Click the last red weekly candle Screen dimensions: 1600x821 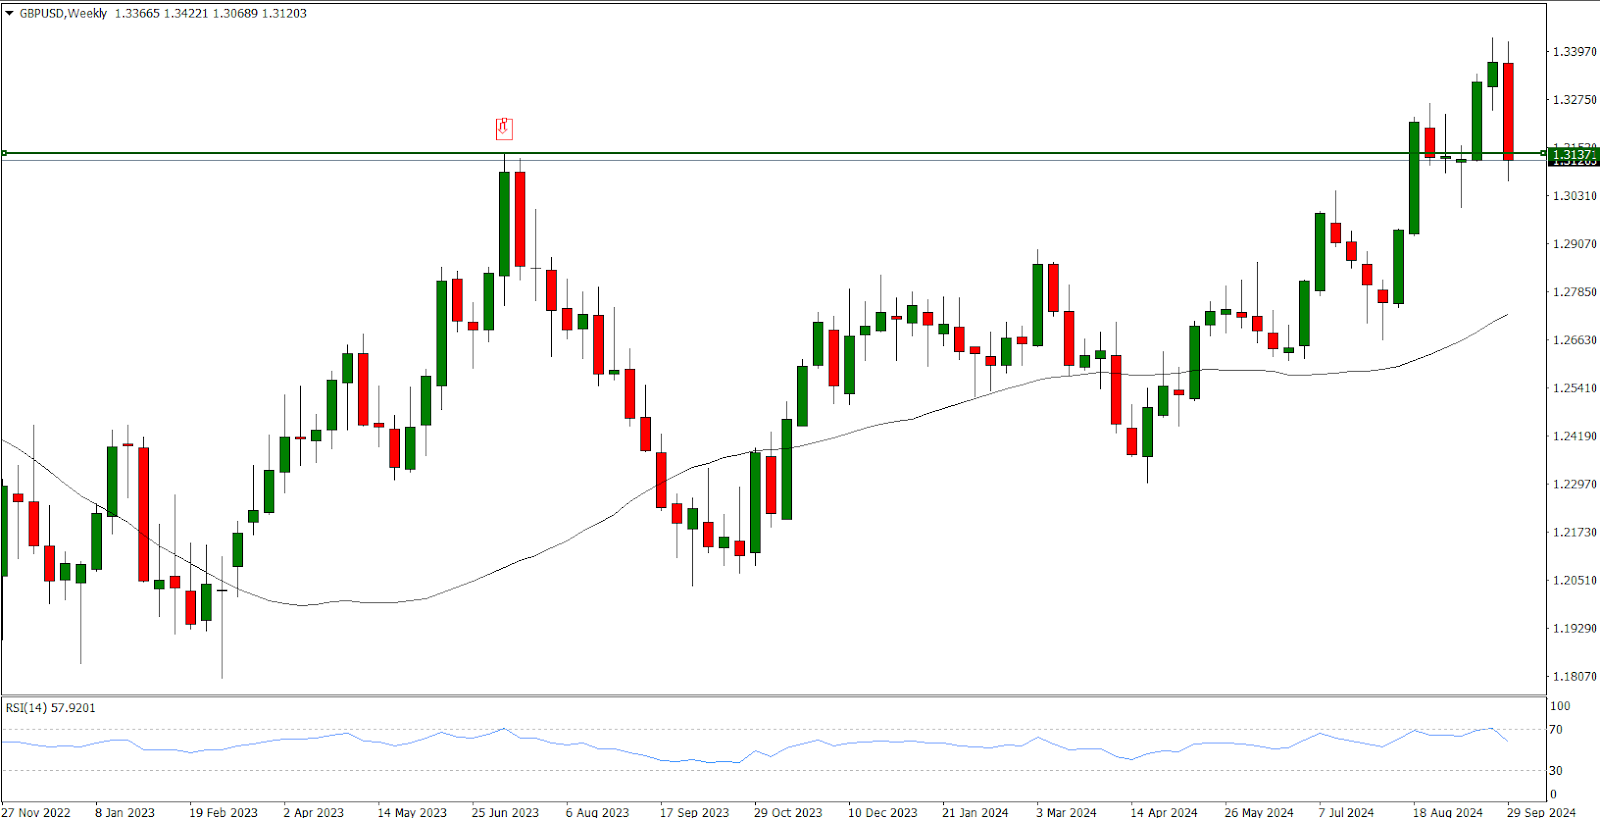click(1508, 110)
